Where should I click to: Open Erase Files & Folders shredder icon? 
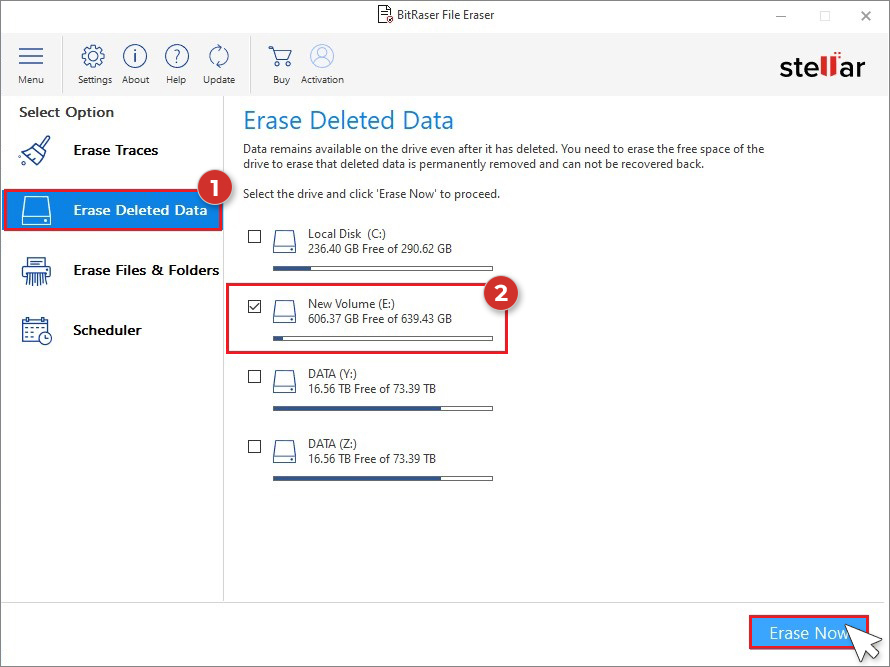pos(34,270)
